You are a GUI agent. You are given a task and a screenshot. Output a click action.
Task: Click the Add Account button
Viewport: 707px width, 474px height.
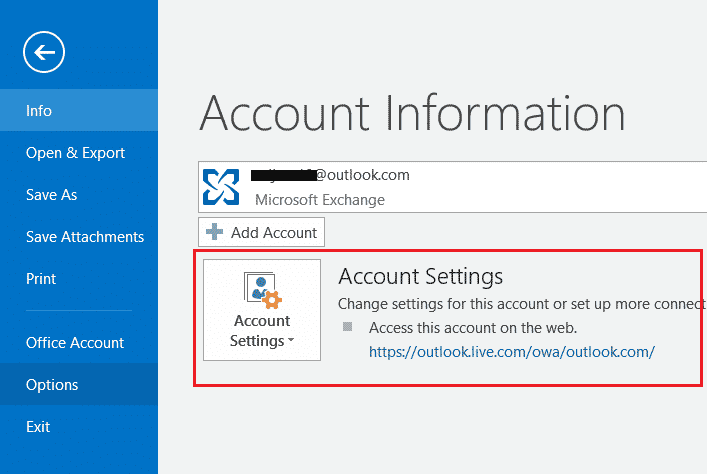tap(262, 232)
